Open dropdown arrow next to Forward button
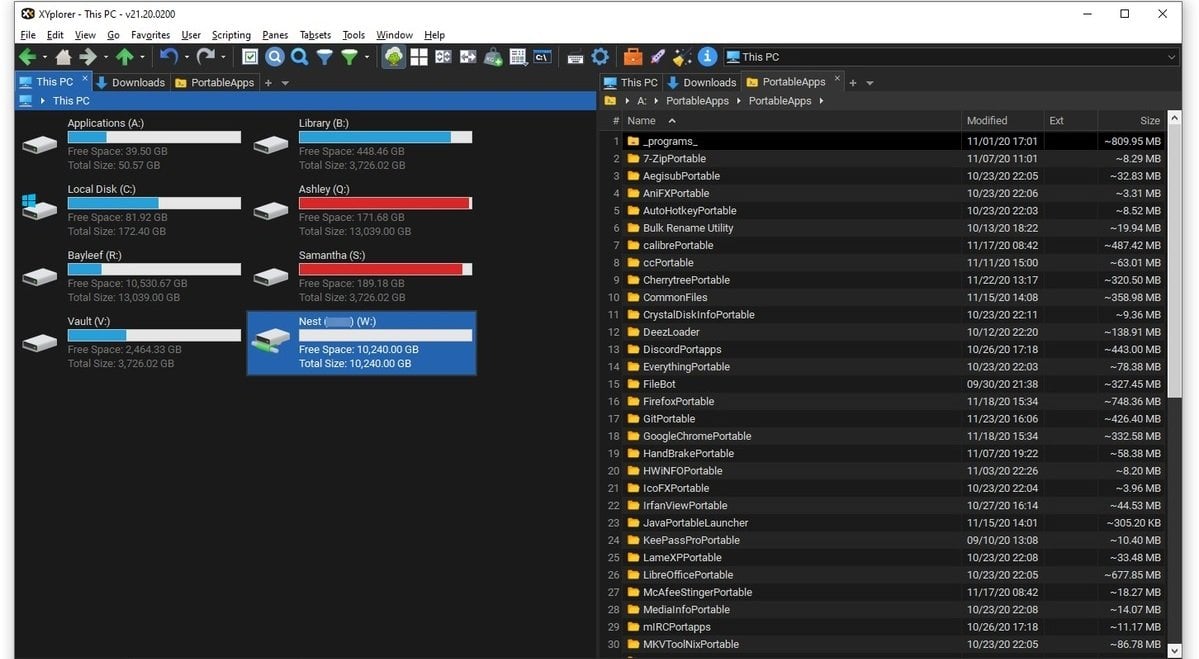The image size is (1199, 659). 106,57
